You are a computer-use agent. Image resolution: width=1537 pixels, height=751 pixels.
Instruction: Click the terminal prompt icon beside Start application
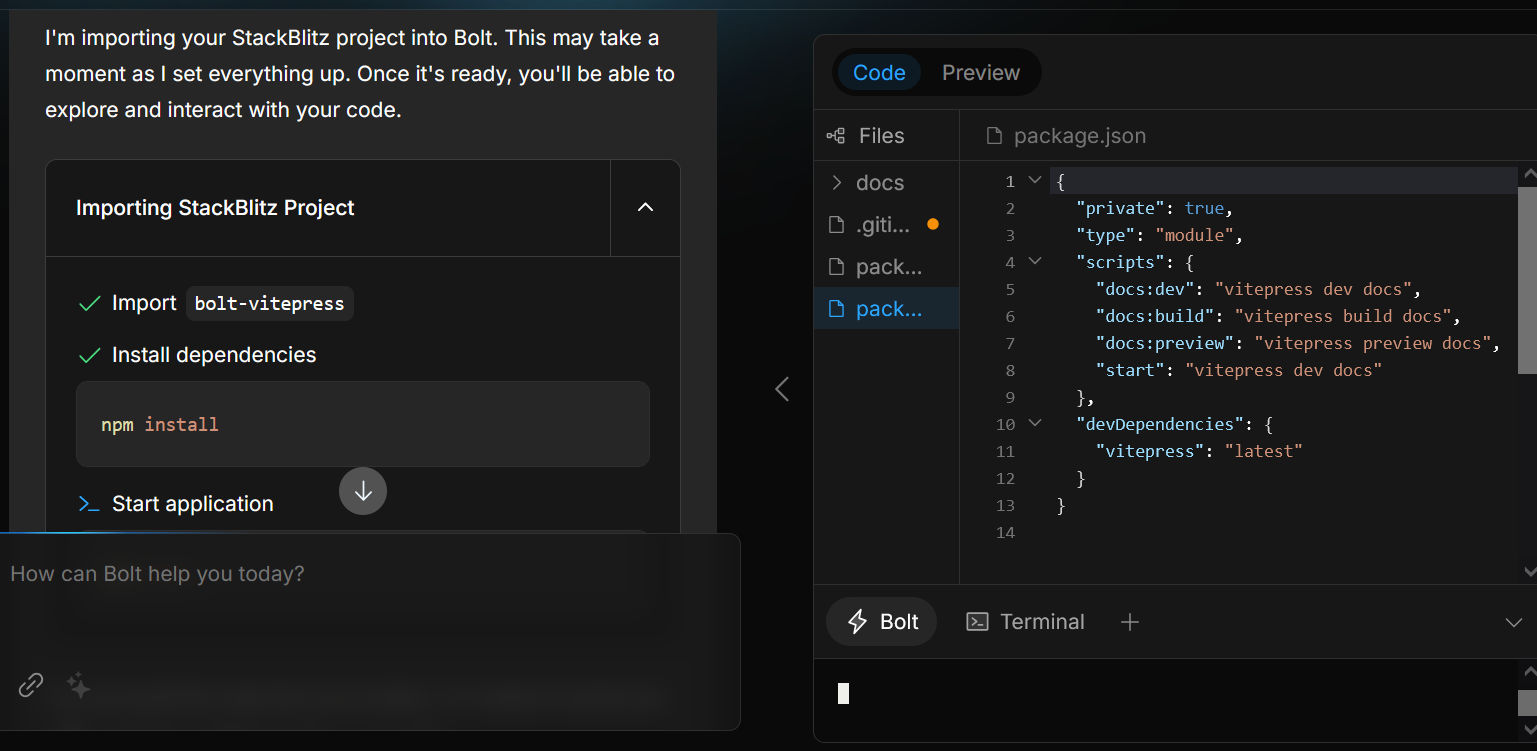pyautogui.click(x=89, y=504)
